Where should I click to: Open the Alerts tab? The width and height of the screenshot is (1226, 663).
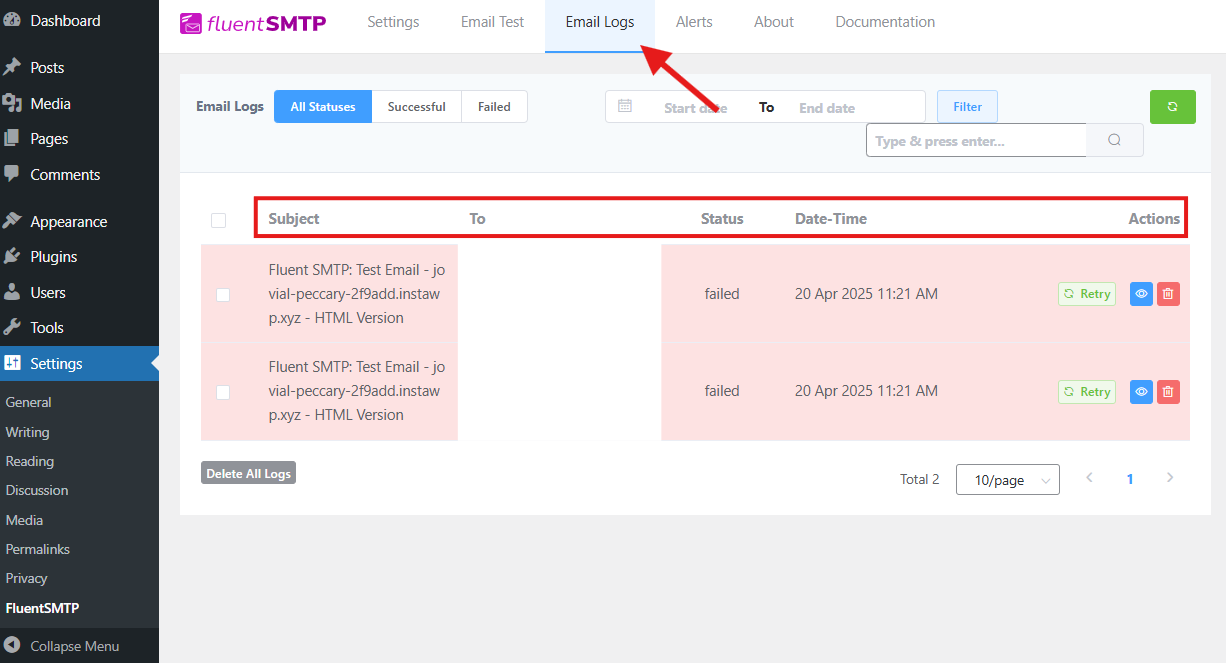point(694,22)
